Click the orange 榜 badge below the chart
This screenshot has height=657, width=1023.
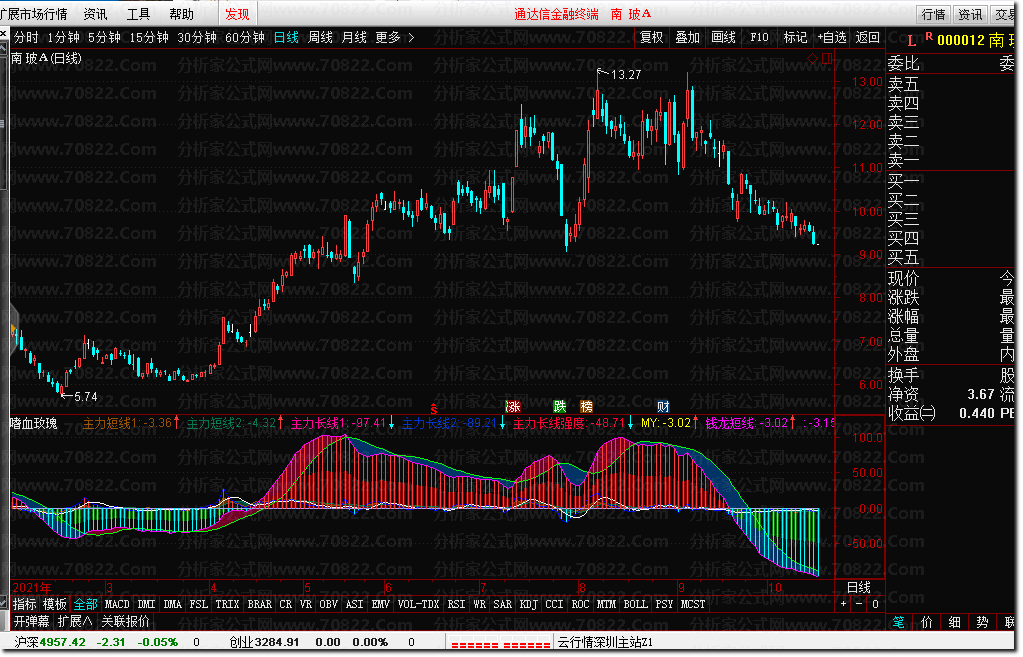coord(587,406)
